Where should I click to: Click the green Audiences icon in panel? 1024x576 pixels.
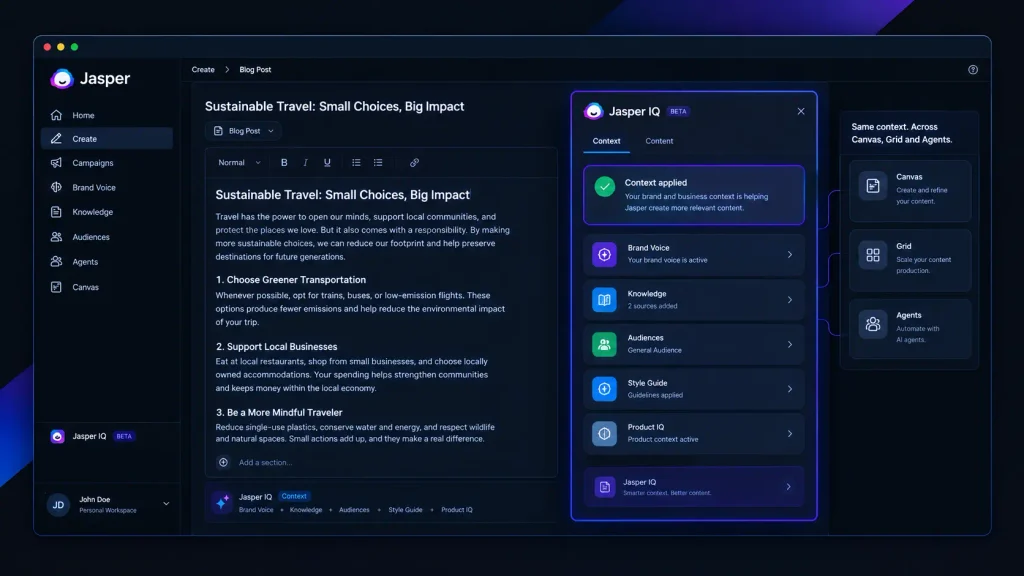[604, 344]
